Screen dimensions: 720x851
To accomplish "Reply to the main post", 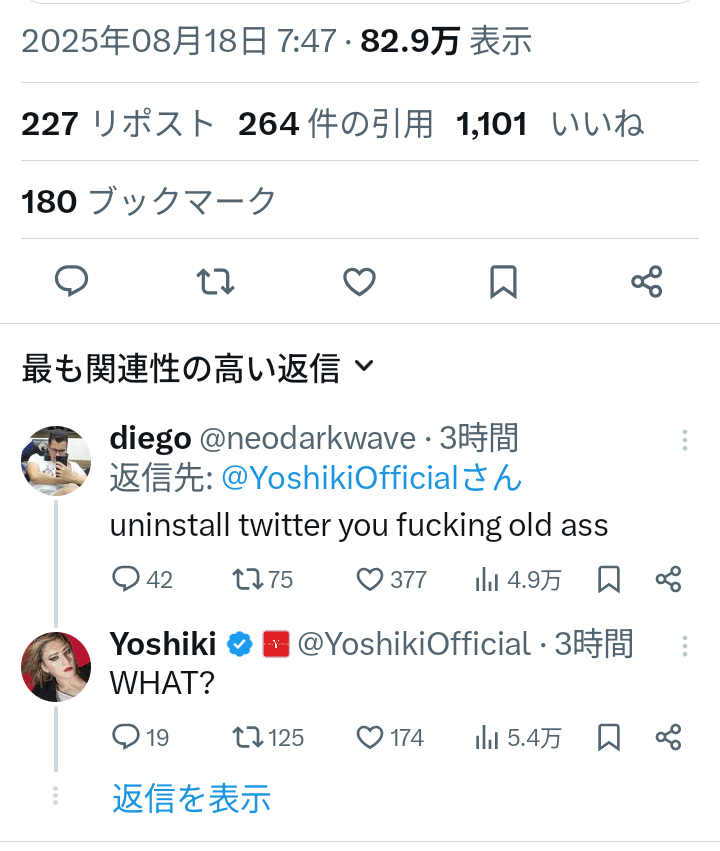I will coord(71,283).
